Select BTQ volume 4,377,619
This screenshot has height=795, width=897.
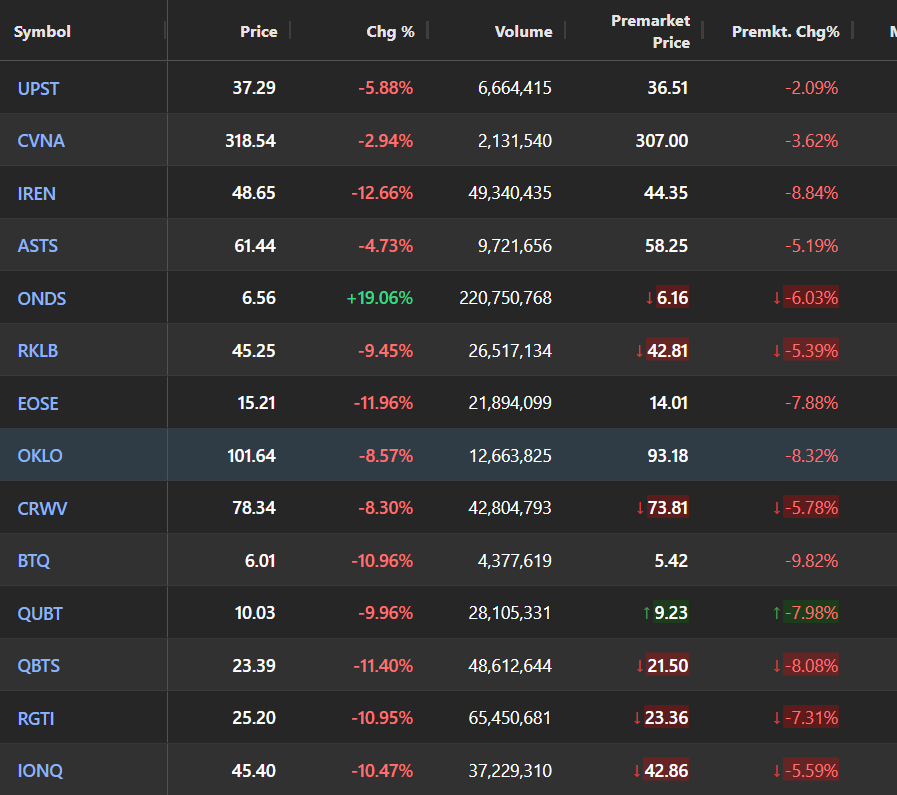[515, 561]
